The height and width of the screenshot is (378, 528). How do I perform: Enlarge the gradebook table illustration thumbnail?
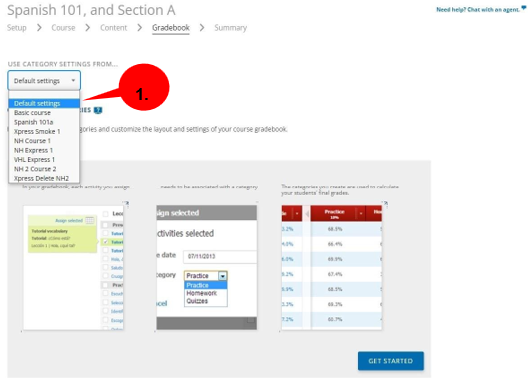332,268
